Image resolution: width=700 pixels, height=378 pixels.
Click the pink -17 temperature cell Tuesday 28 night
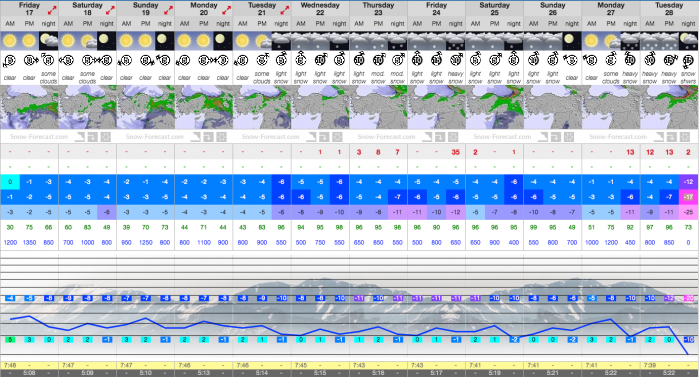(x=688, y=197)
